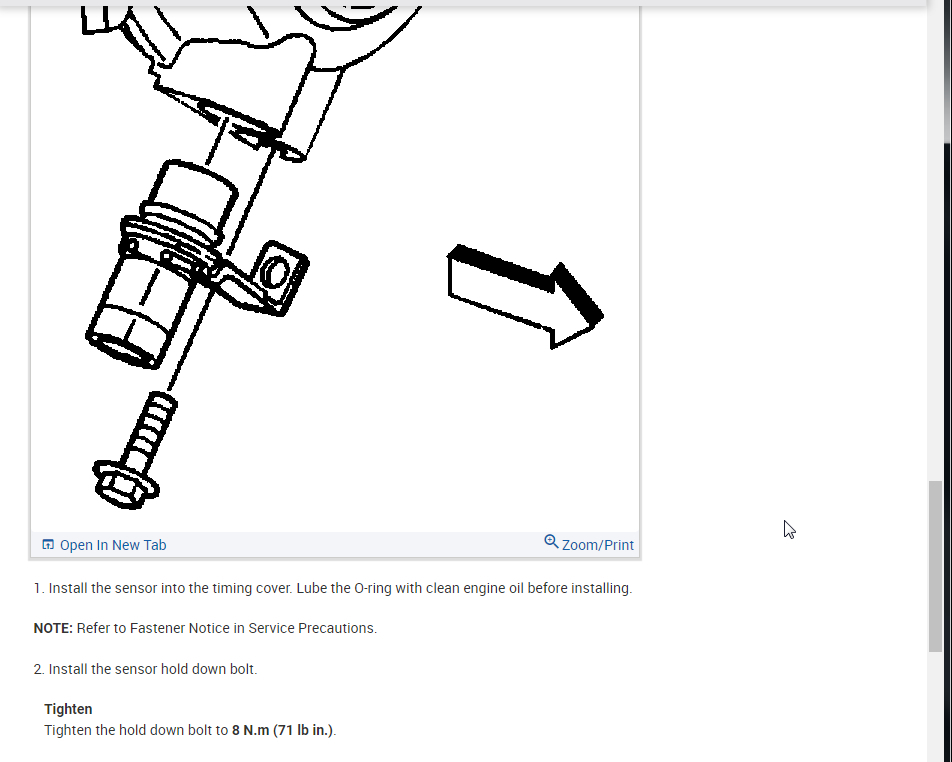Click the step 1 text about timing cover
Image resolution: width=952 pixels, height=762 pixels.
pos(333,588)
